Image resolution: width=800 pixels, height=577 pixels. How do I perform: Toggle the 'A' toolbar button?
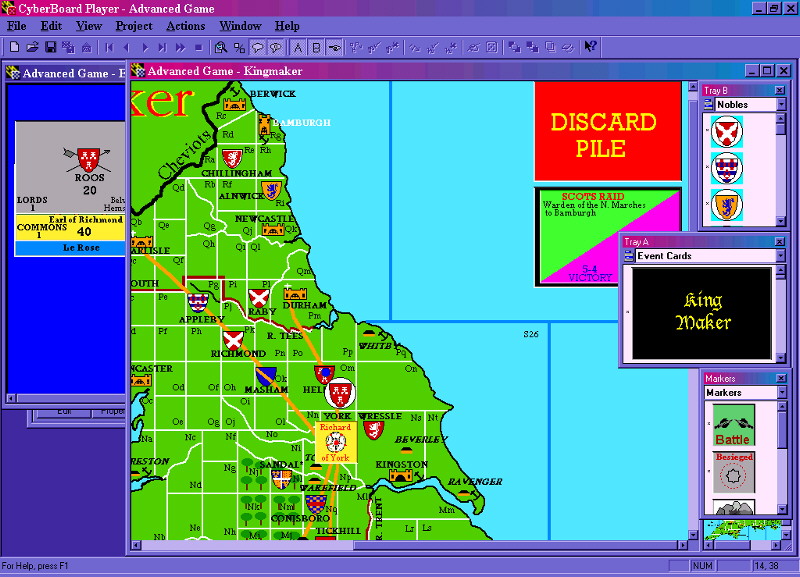(298, 47)
